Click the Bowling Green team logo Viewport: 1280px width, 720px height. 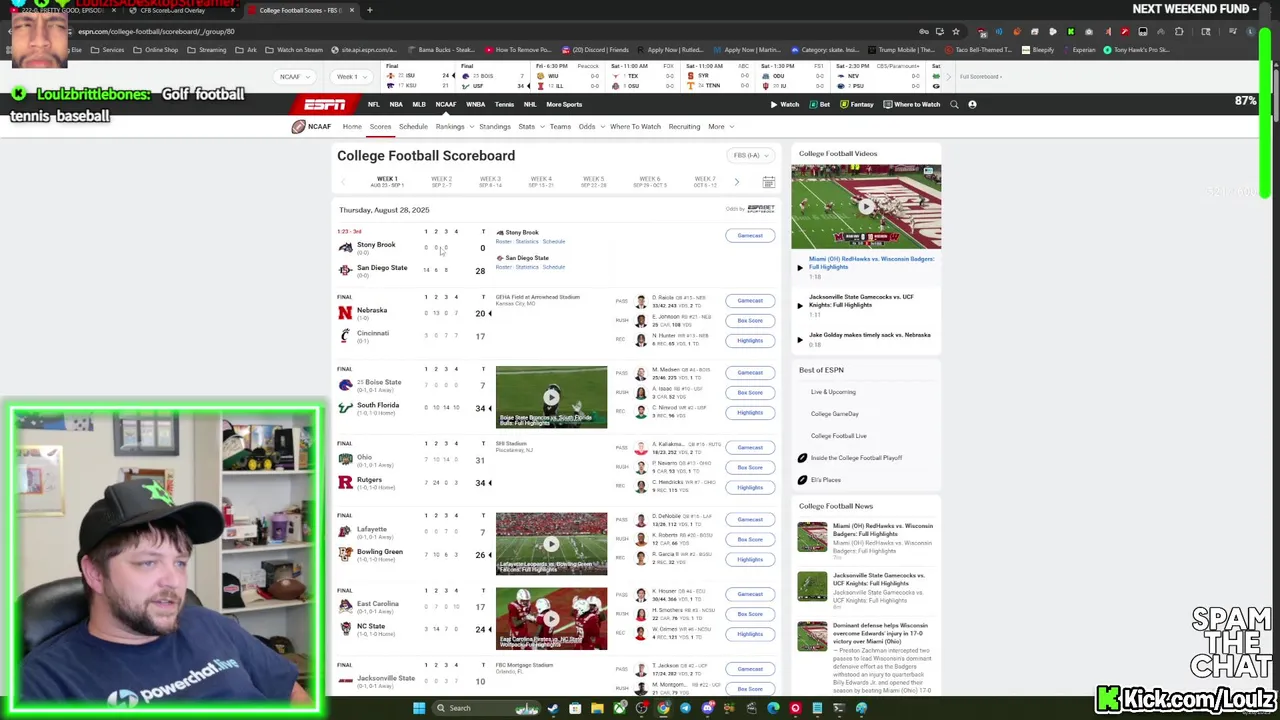(345, 554)
